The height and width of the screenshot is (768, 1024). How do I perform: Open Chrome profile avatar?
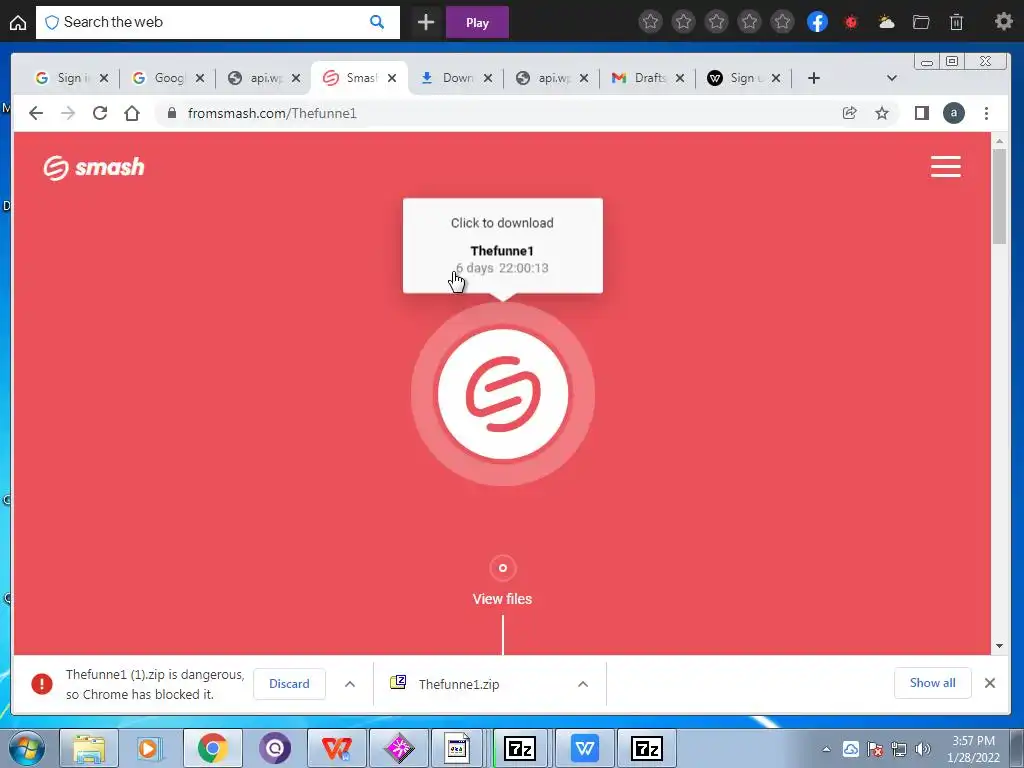pyautogui.click(x=953, y=113)
